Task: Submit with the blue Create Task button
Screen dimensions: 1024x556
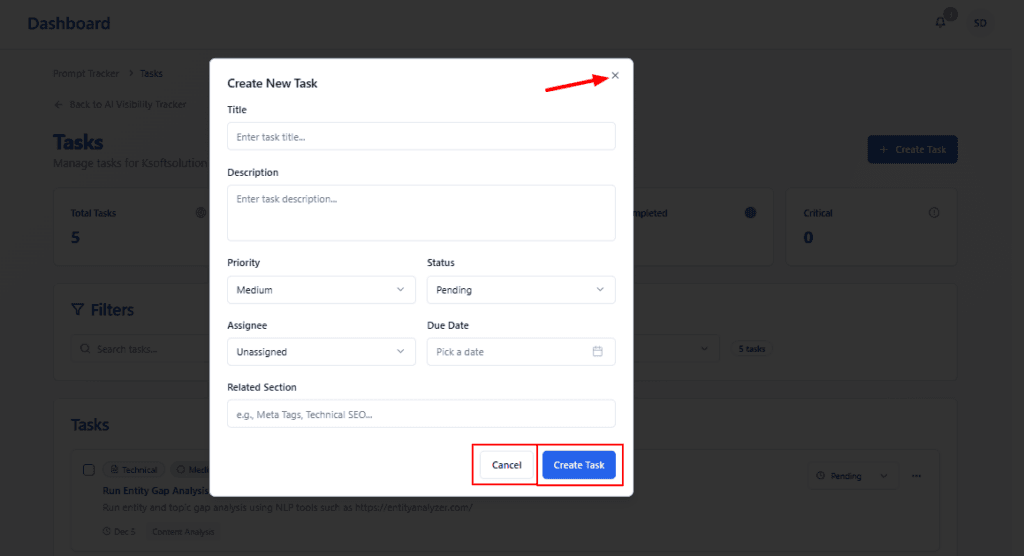Action: (x=579, y=465)
